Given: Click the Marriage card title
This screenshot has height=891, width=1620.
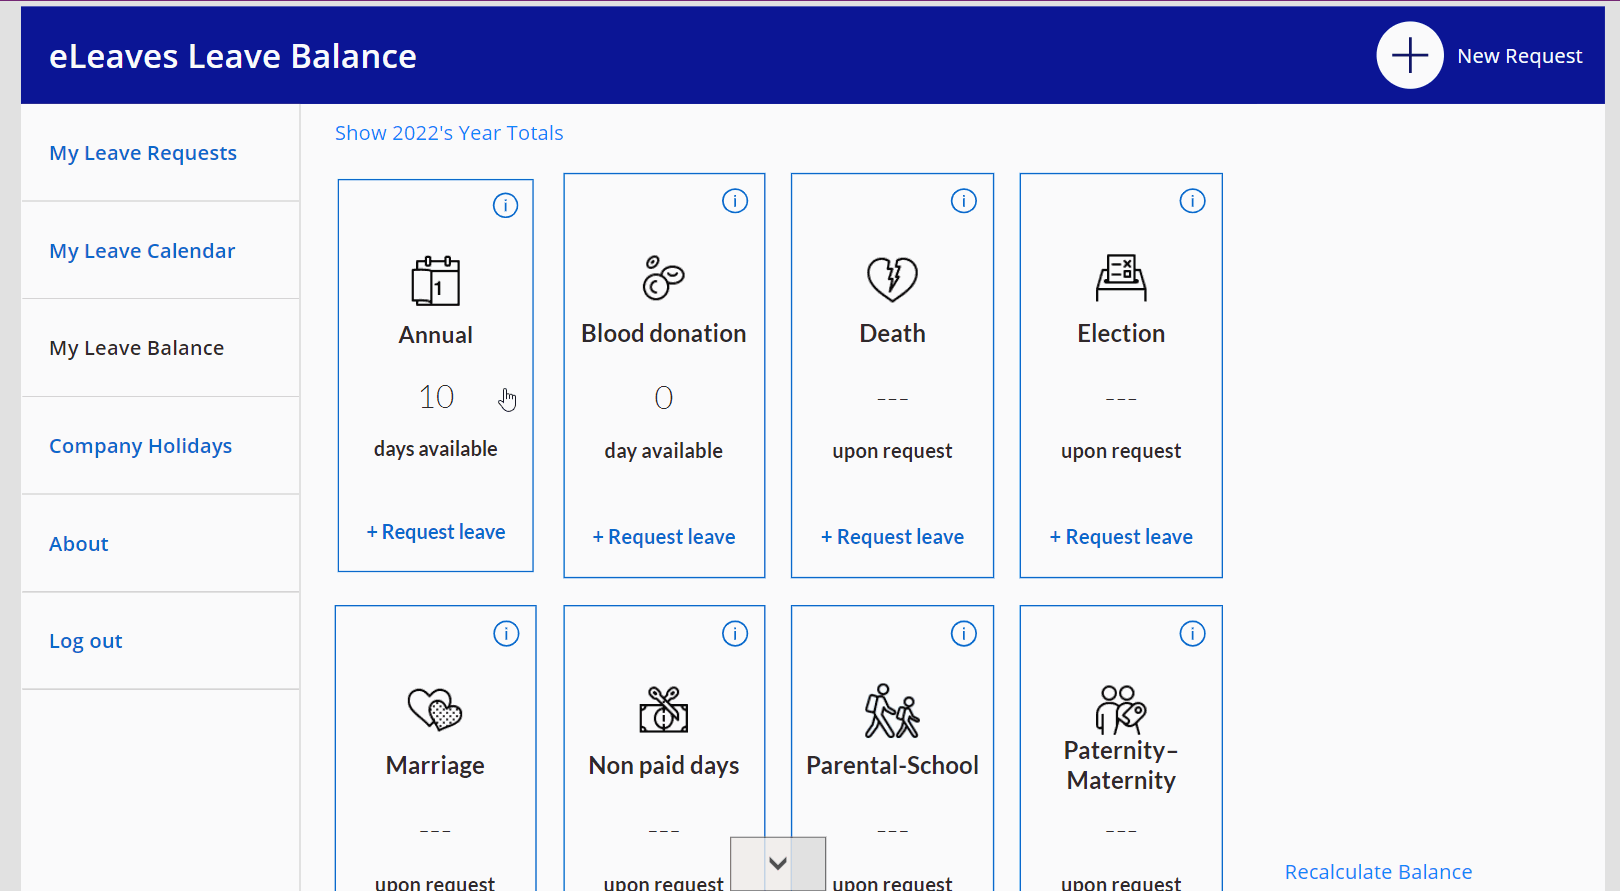Looking at the screenshot, I should pos(435,766).
